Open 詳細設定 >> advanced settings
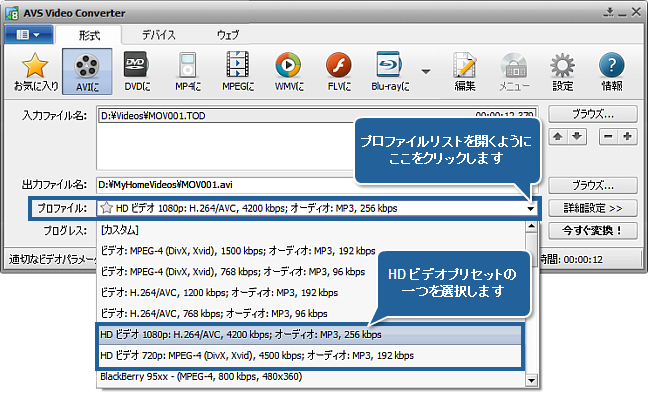648x395 pixels. click(x=593, y=208)
